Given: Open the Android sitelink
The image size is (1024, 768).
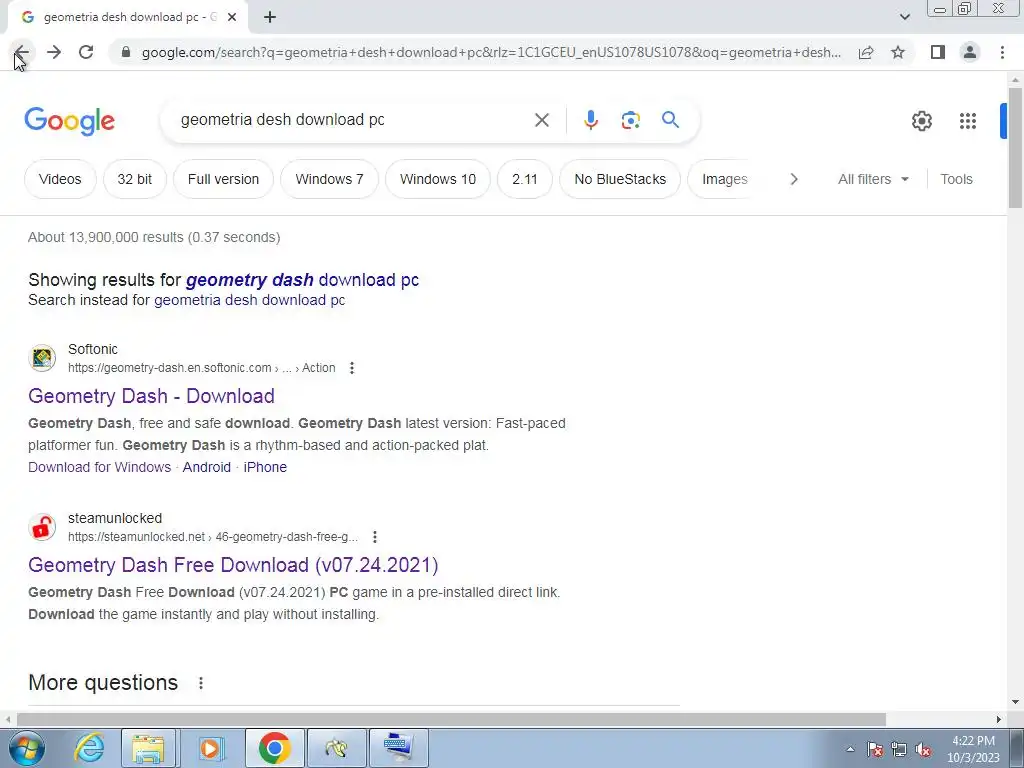Looking at the screenshot, I should point(206,468).
